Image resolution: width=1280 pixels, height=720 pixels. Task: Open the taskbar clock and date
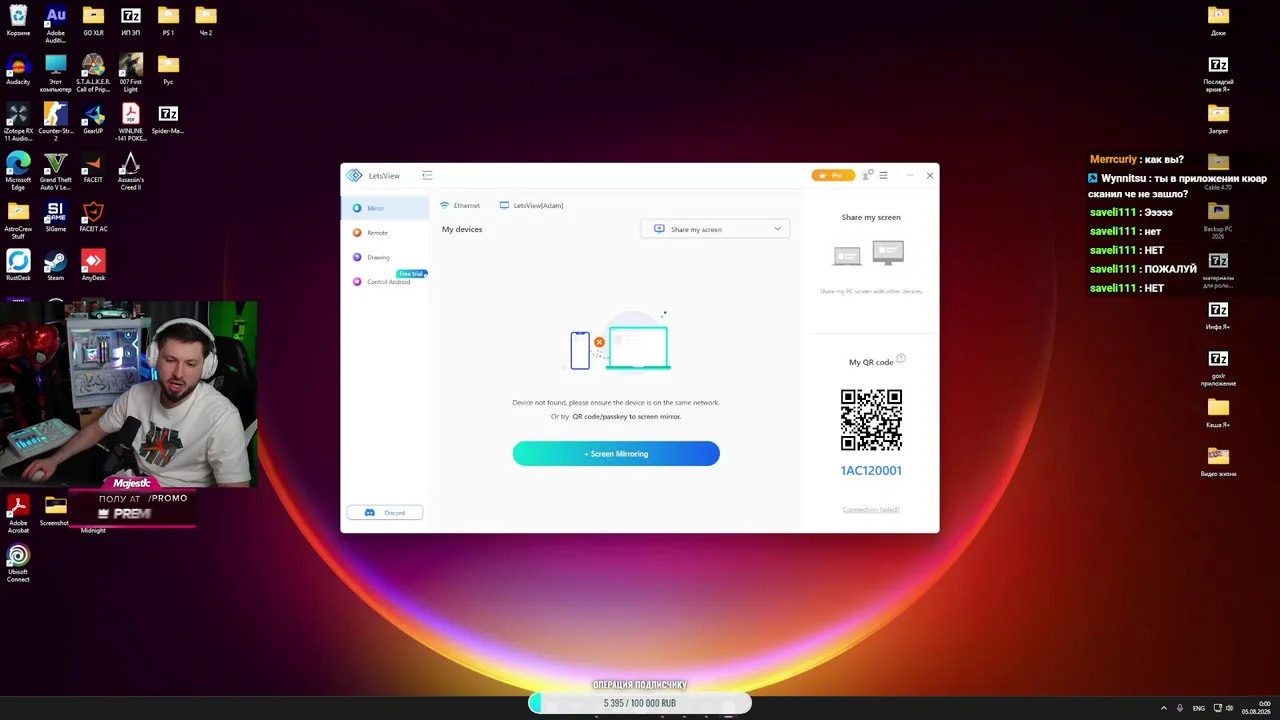coord(1256,708)
